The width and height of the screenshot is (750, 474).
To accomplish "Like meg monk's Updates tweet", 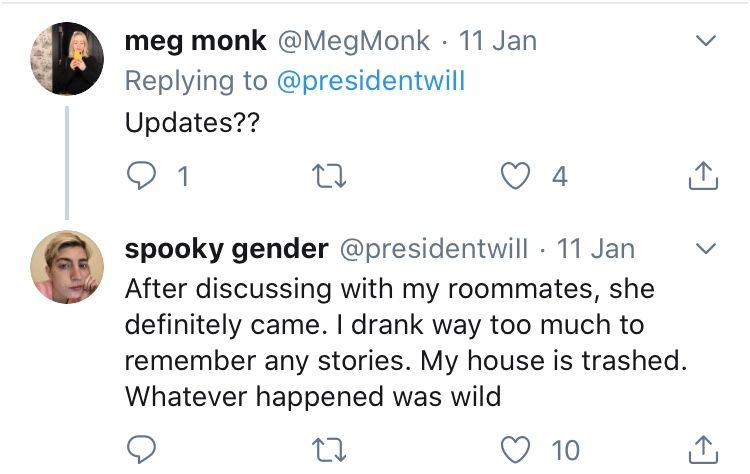I will tap(515, 176).
